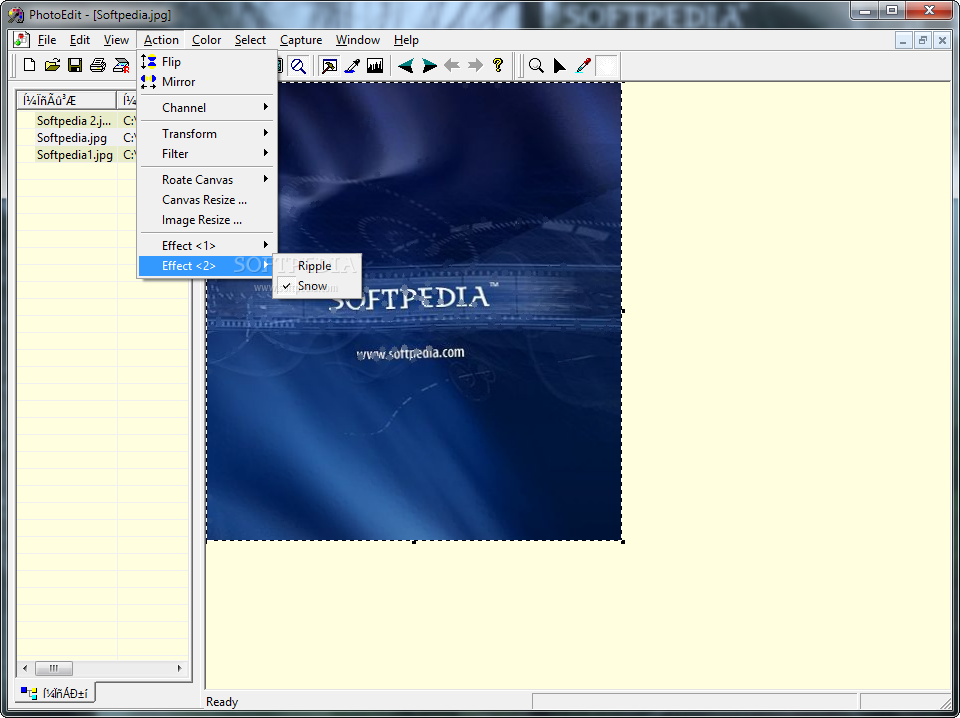Click the Softpedia image on the canvas
Viewport: 960px width, 718px height.
pyautogui.click(x=414, y=312)
